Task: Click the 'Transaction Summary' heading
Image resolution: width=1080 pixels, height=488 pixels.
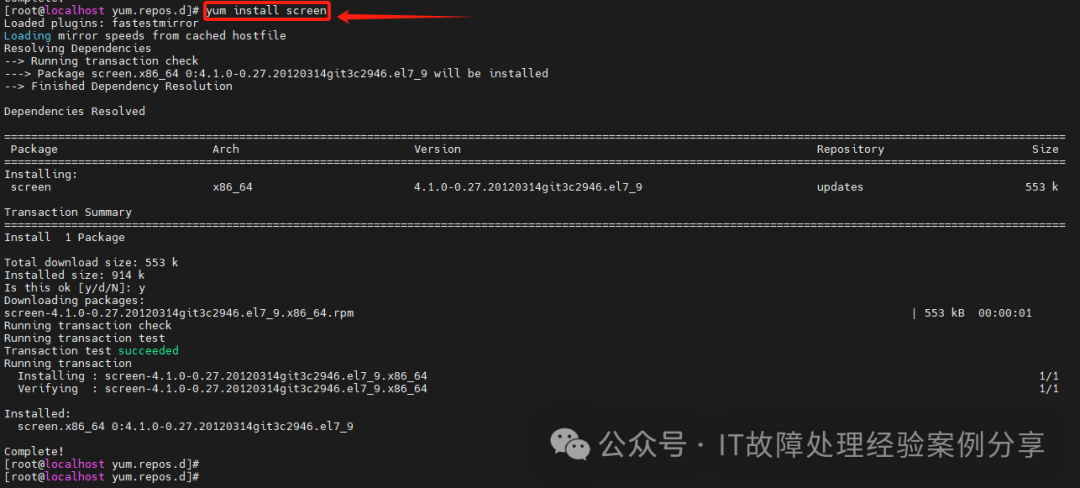Action: [68, 213]
